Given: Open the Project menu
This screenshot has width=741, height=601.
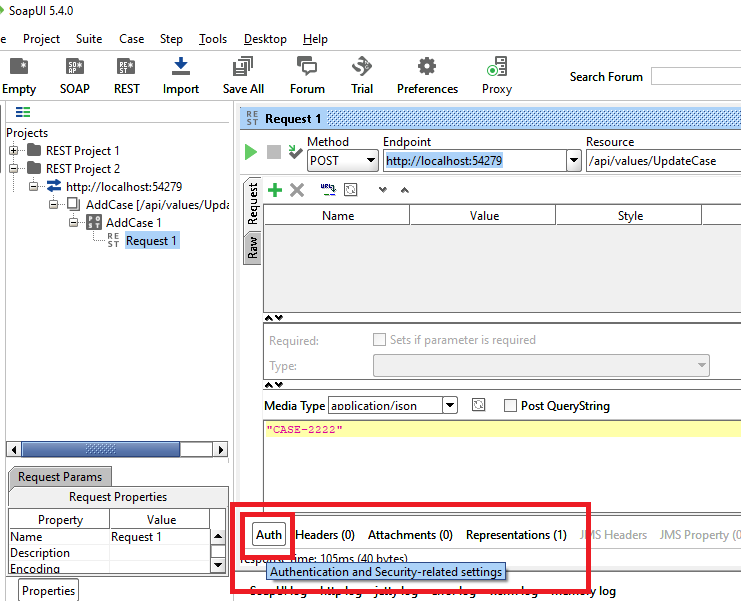Looking at the screenshot, I should click(x=42, y=39).
